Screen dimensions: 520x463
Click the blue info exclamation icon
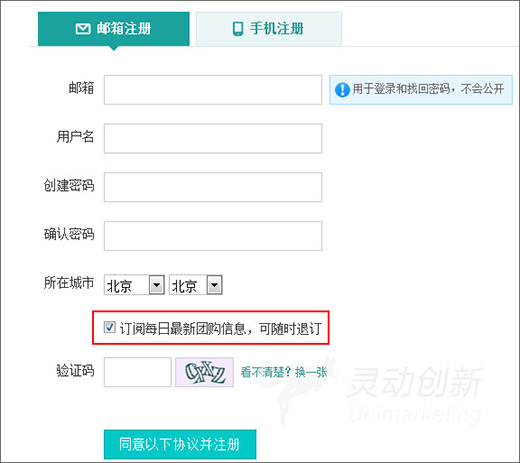[x=342, y=90]
